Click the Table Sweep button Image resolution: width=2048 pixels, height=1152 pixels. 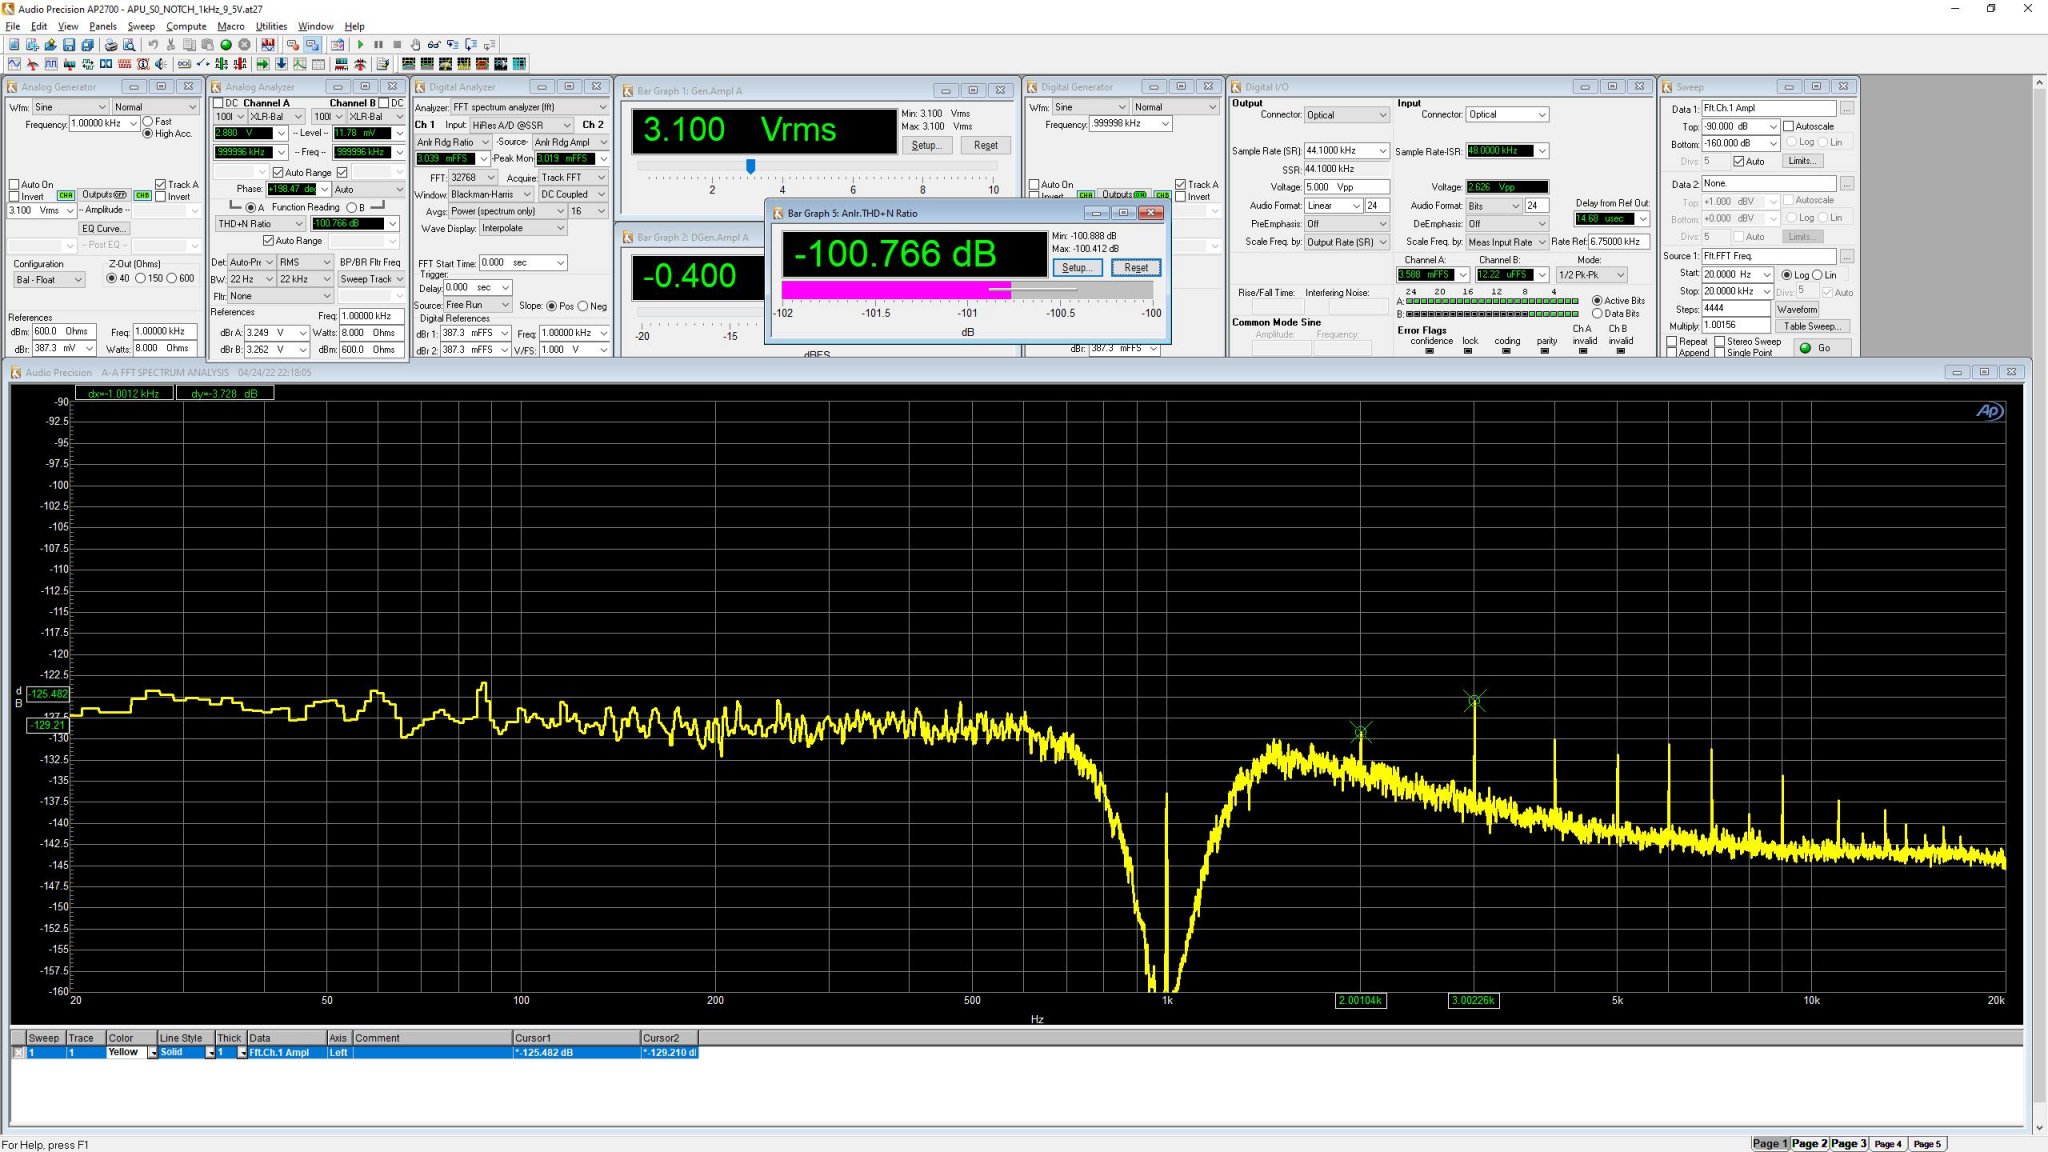(x=1811, y=326)
